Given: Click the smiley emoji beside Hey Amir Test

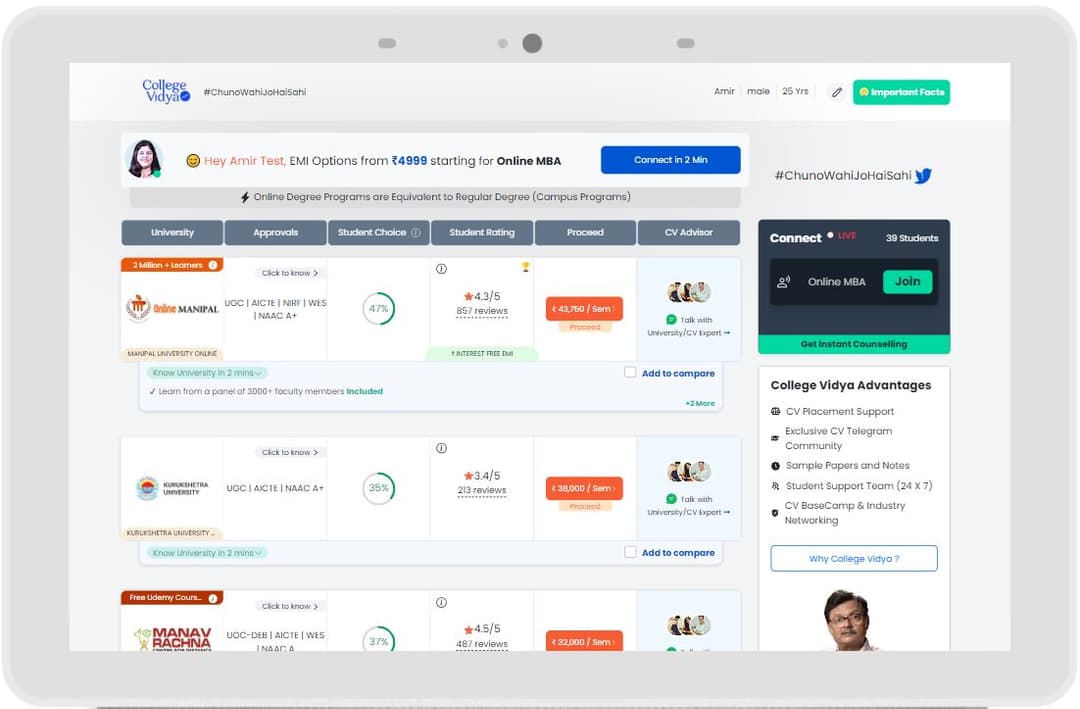Looking at the screenshot, I should pos(194,161).
